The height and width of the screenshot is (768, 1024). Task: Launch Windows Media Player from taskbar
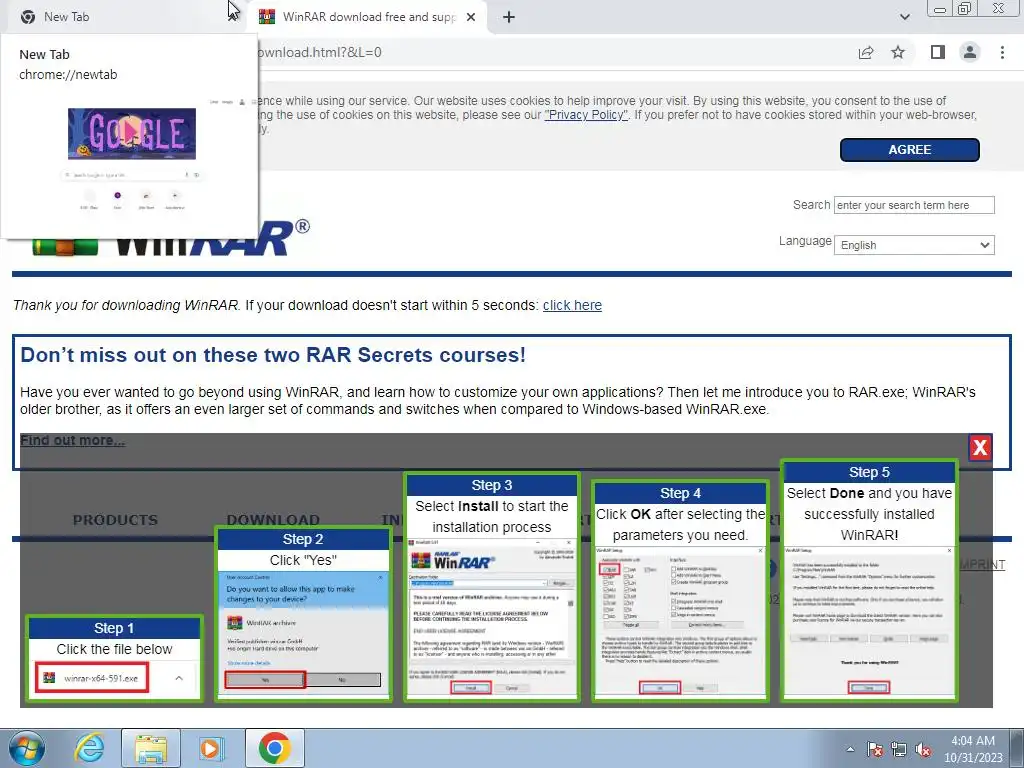point(210,748)
